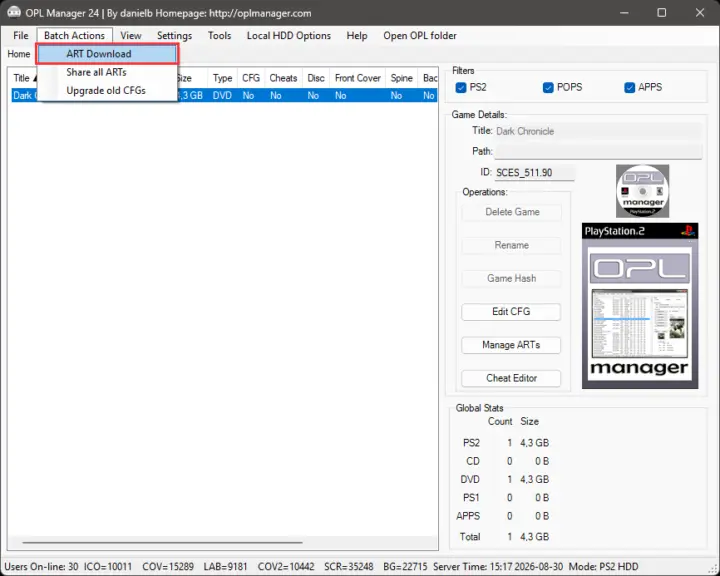Click the Game Hash button
The width and height of the screenshot is (720, 576).
coord(511,278)
